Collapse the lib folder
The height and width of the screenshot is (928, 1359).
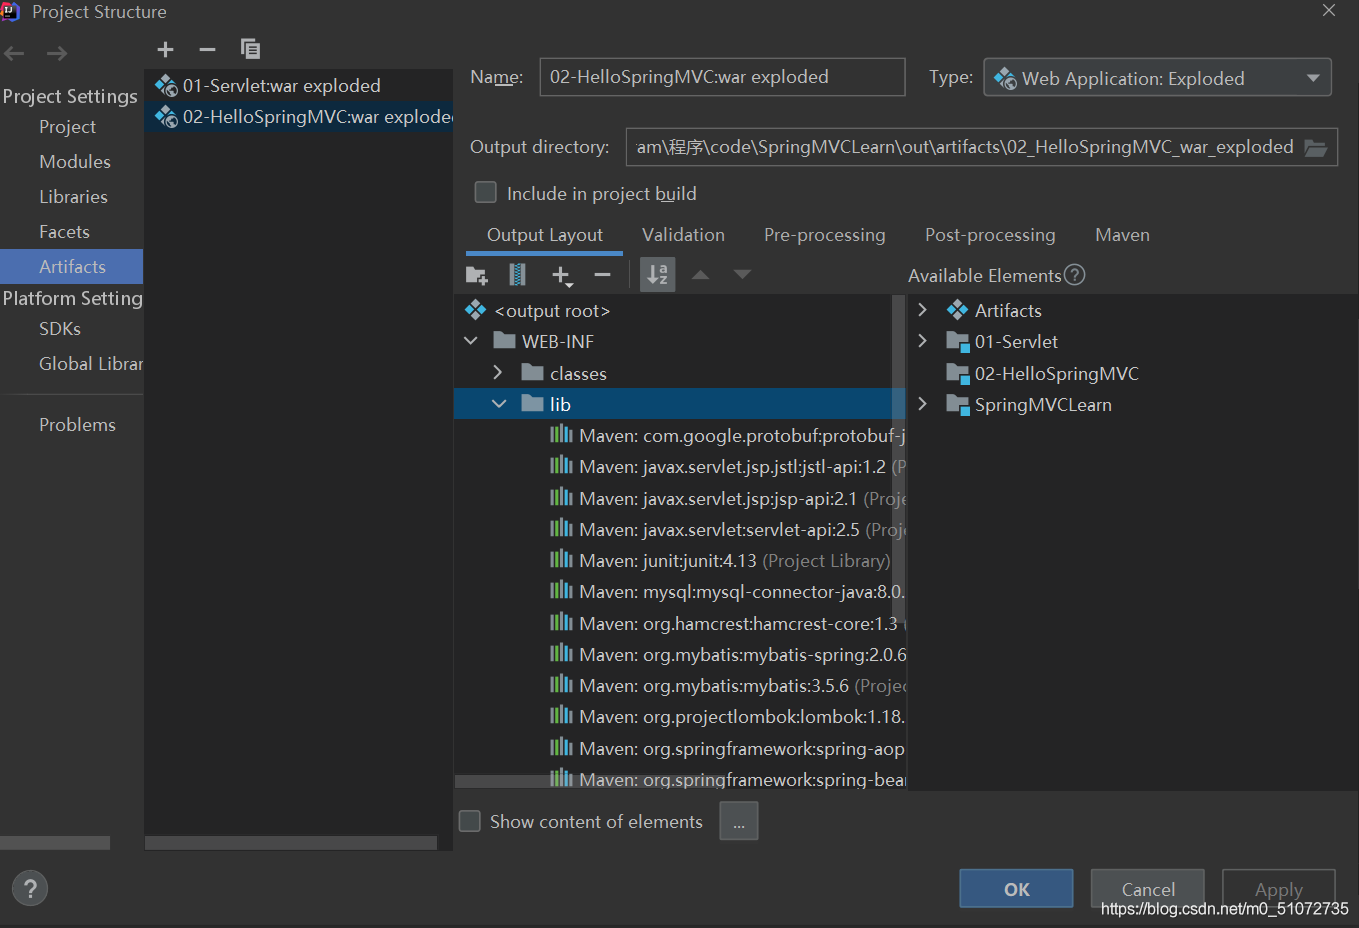pyautogui.click(x=499, y=404)
